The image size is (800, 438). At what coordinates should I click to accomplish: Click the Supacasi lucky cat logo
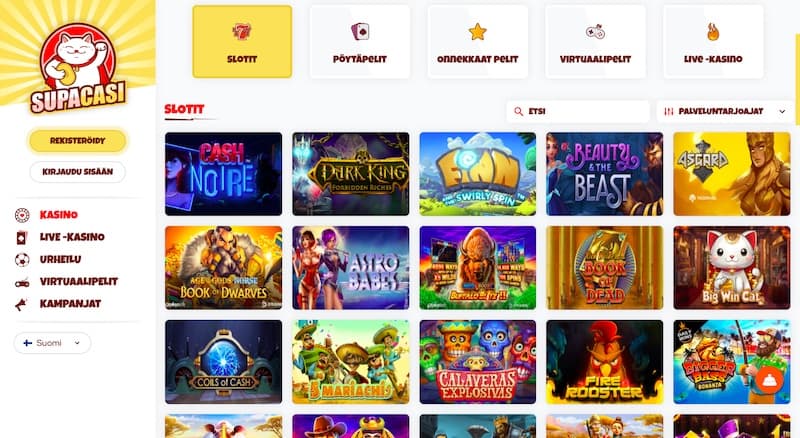[78, 67]
